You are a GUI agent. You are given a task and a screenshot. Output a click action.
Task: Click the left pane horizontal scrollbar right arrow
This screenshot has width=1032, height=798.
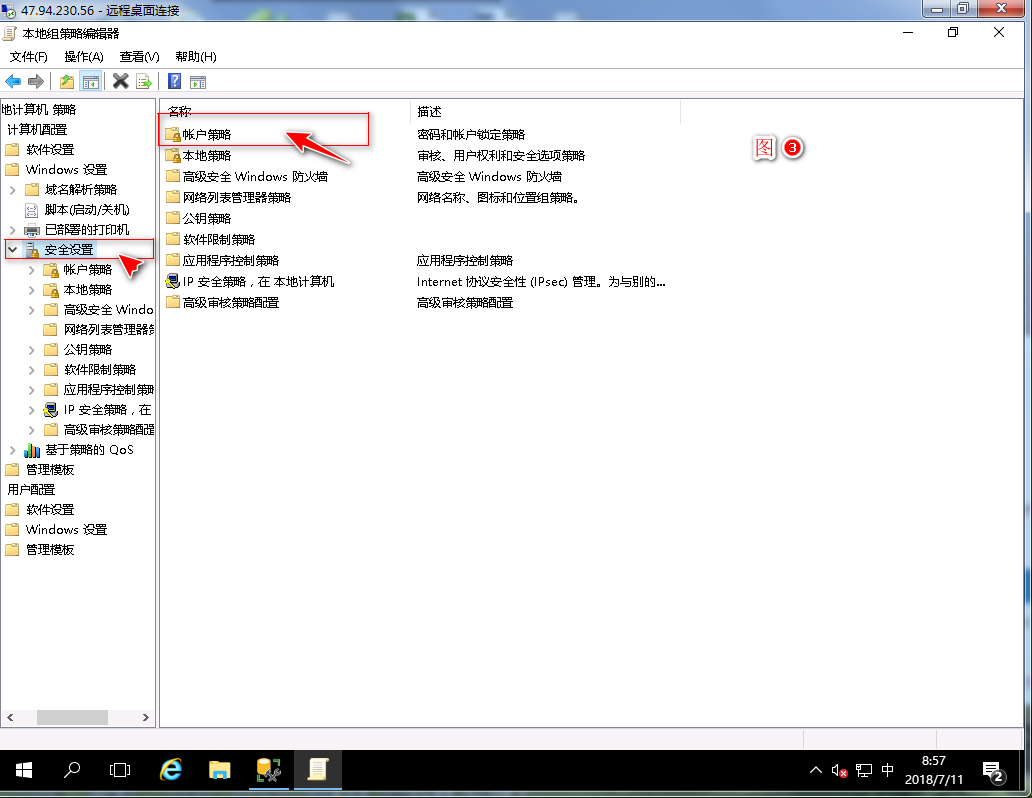(x=147, y=718)
